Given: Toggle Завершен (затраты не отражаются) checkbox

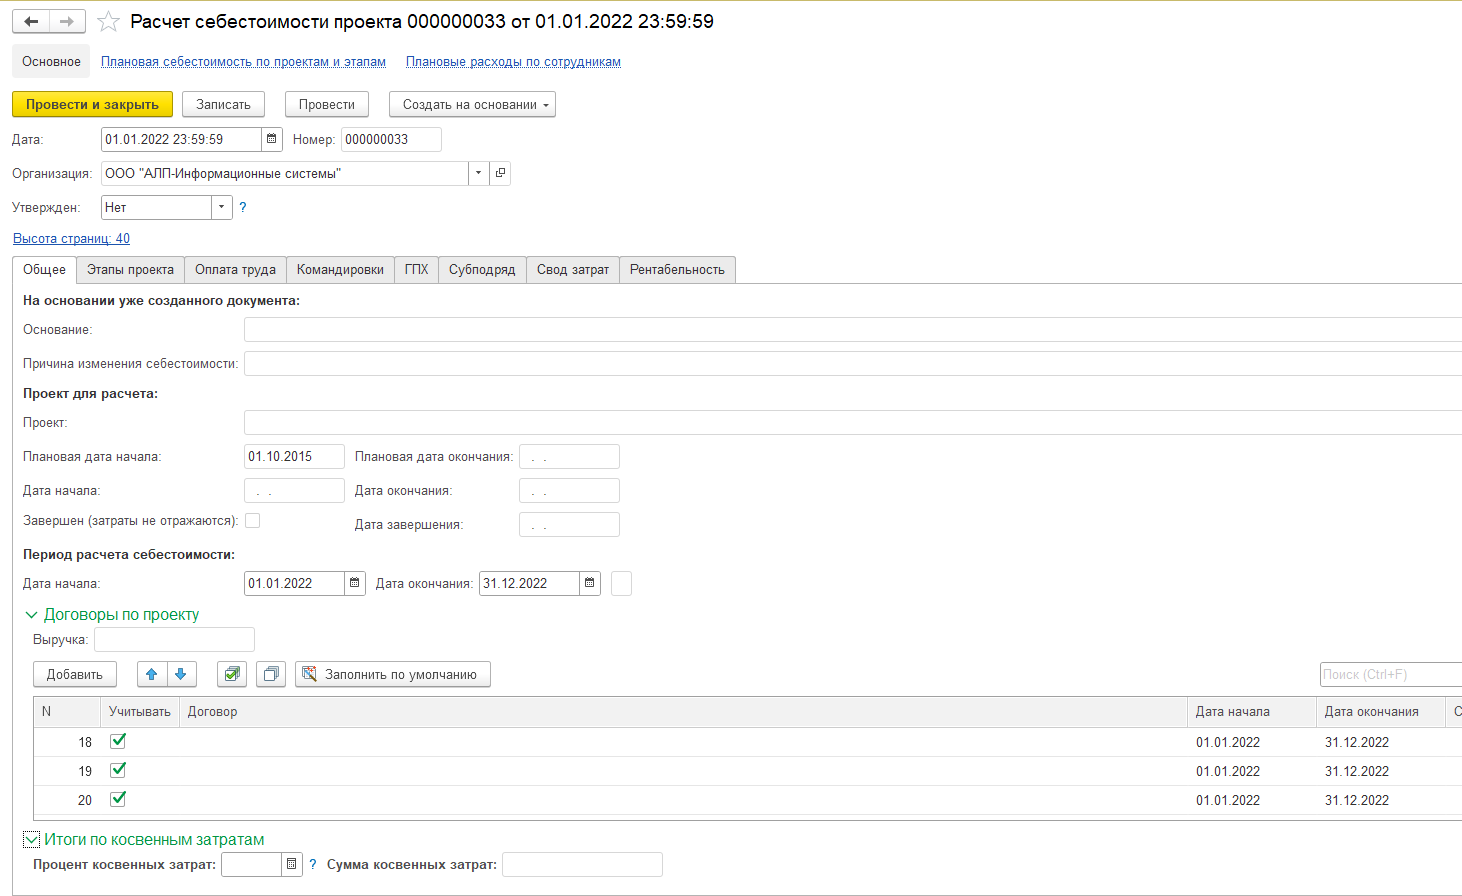Looking at the screenshot, I should click(x=253, y=520).
